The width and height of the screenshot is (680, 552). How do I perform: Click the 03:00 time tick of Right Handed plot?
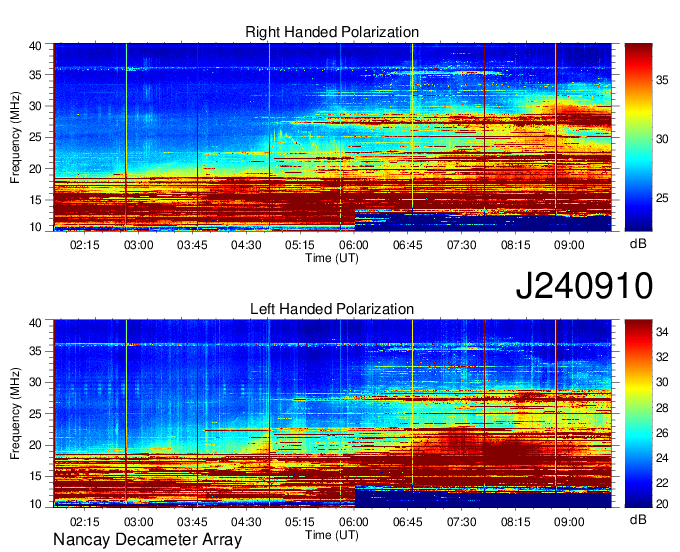point(138,245)
